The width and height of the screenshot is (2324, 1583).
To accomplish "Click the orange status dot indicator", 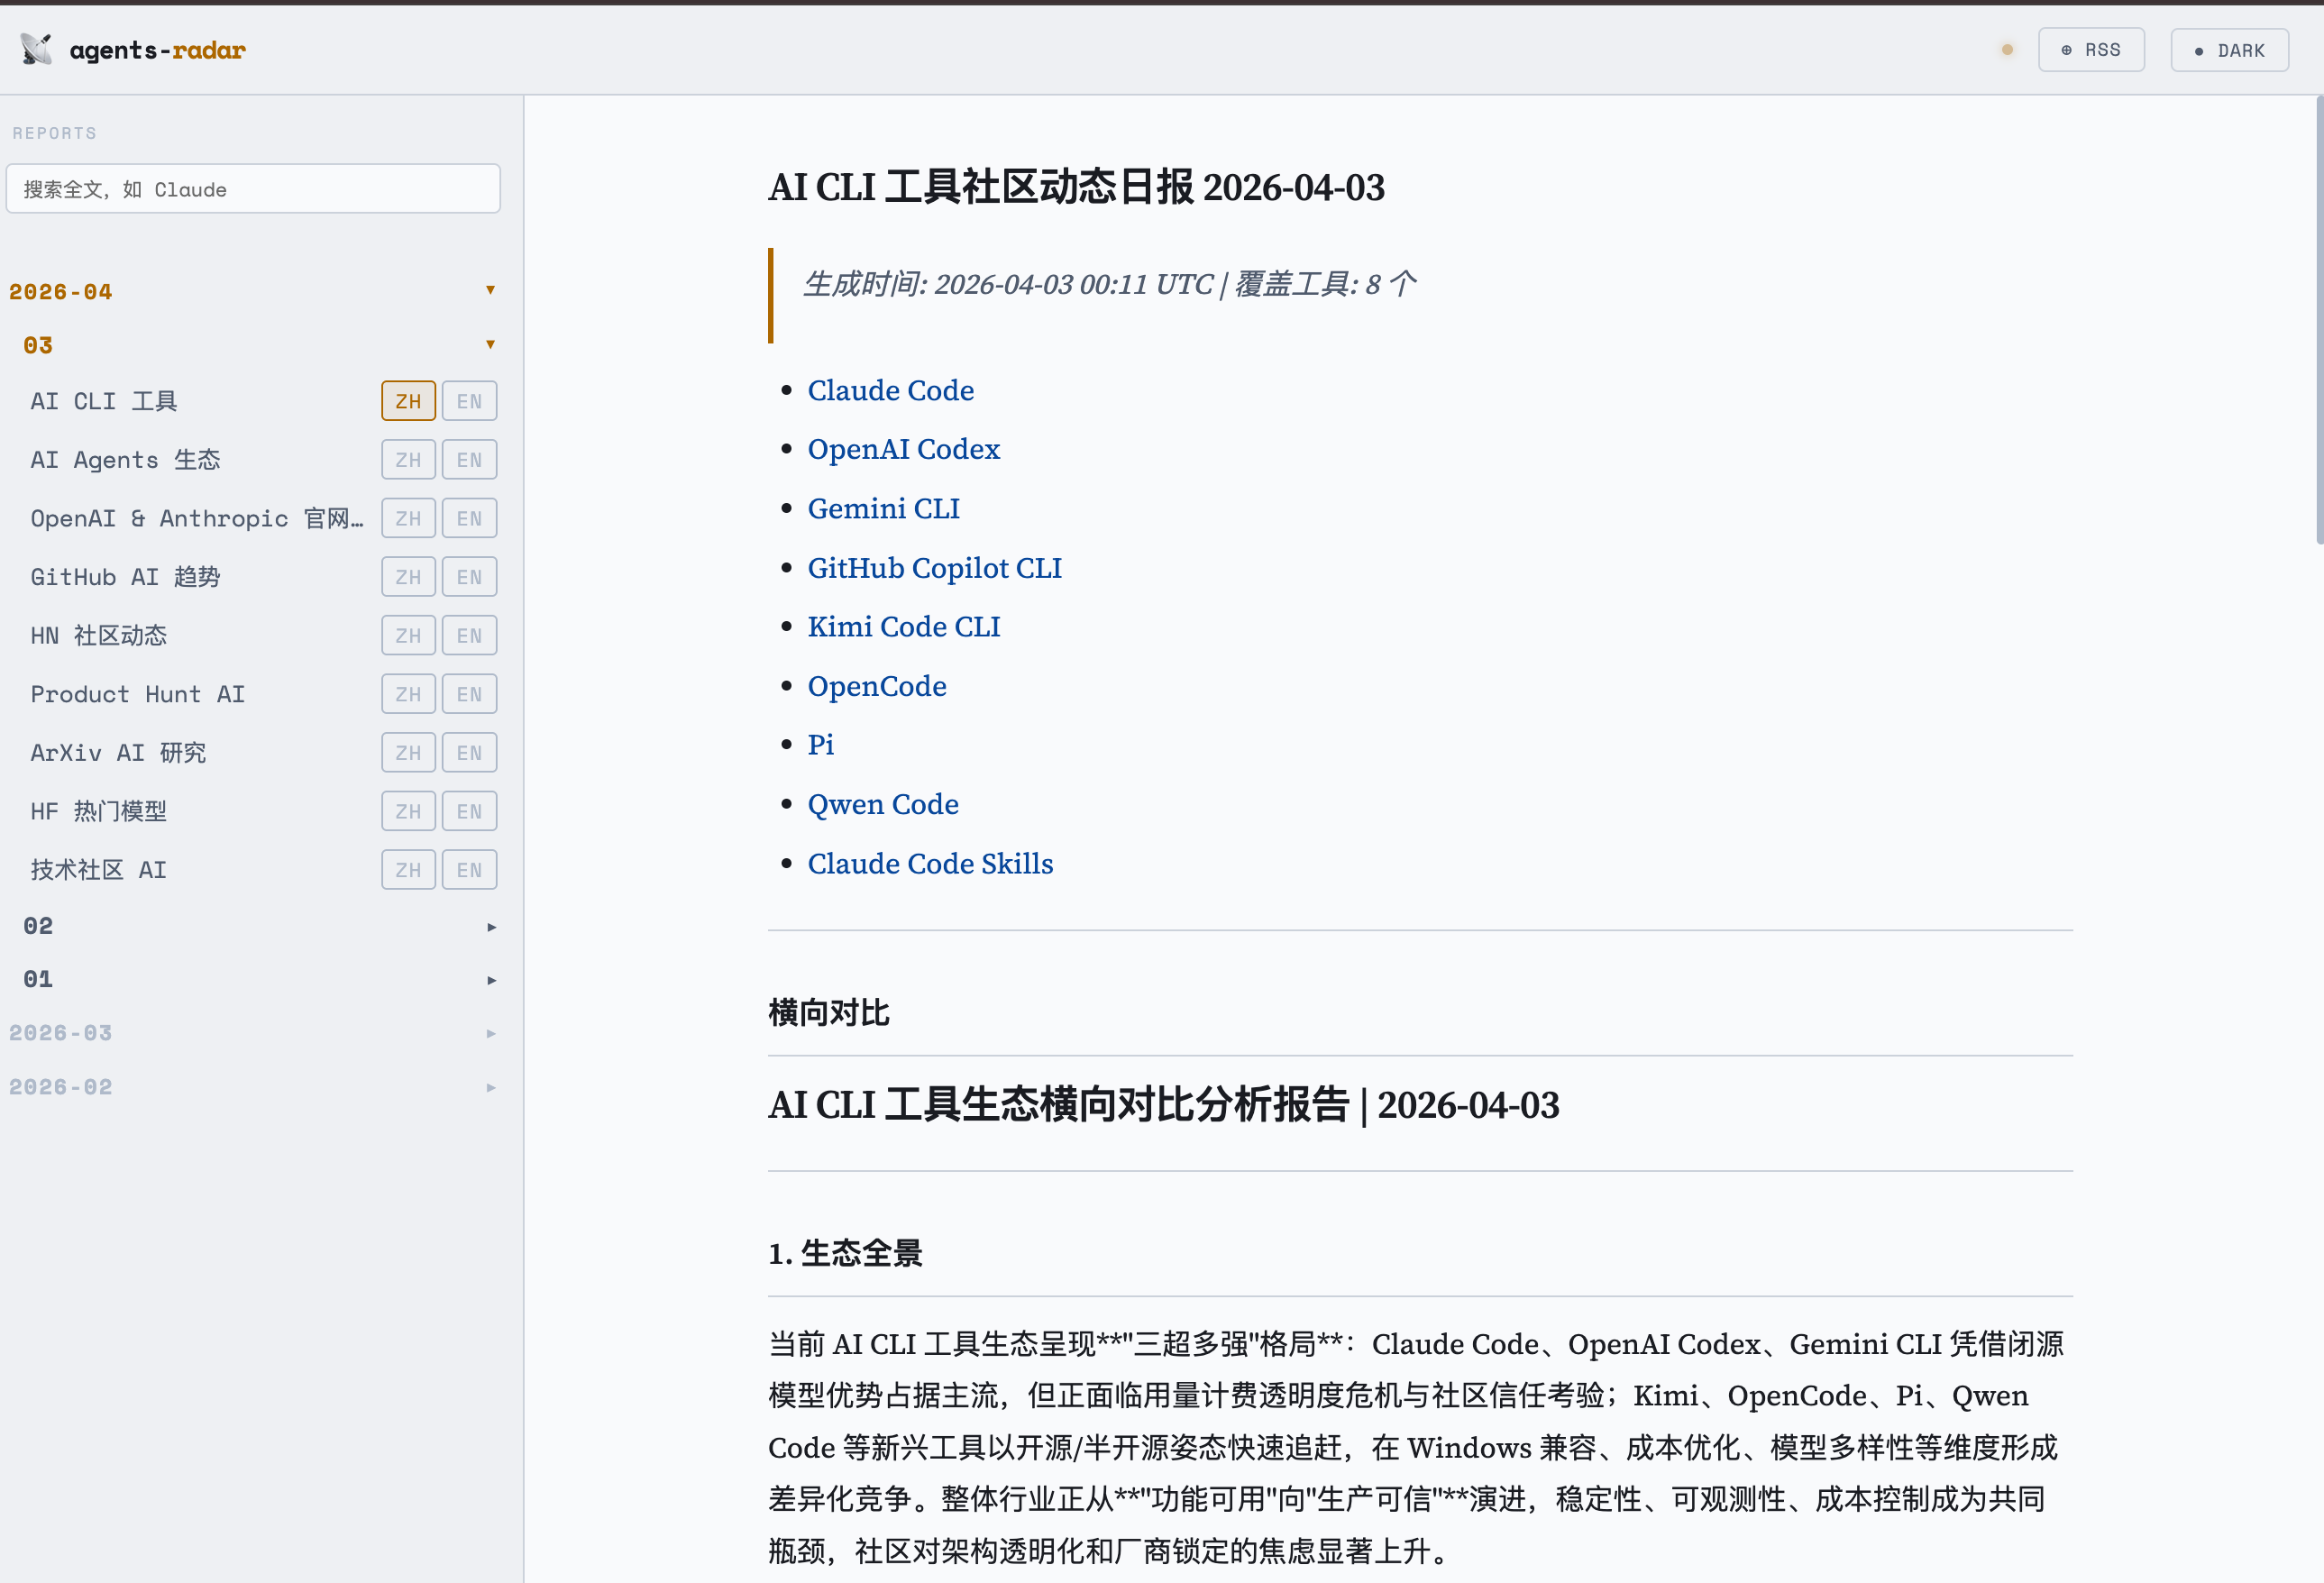I will (2006, 50).
